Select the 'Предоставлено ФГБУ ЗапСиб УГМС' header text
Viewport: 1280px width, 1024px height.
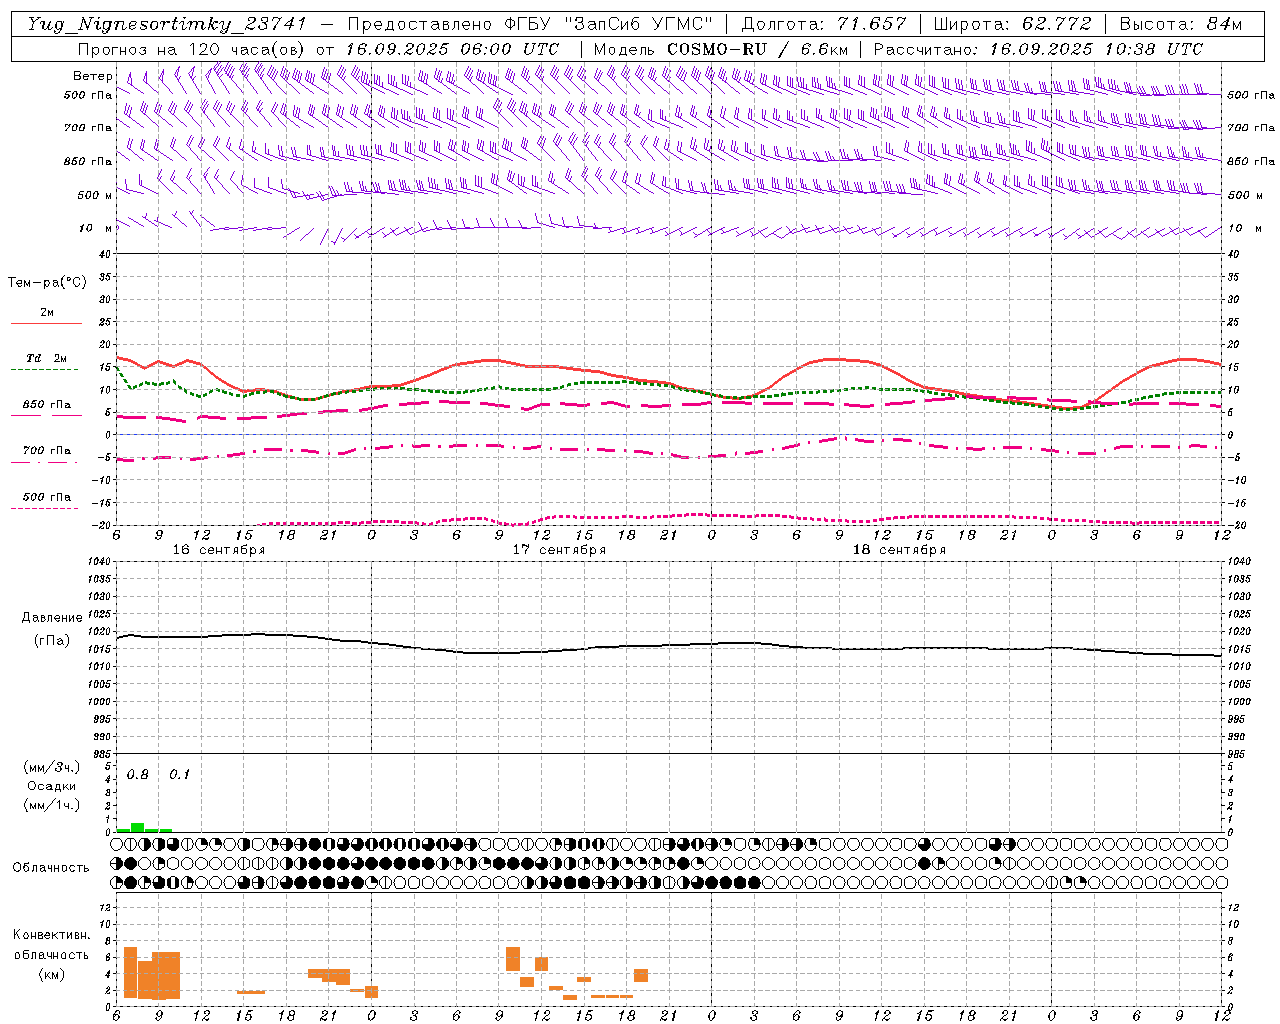(x=530, y=24)
